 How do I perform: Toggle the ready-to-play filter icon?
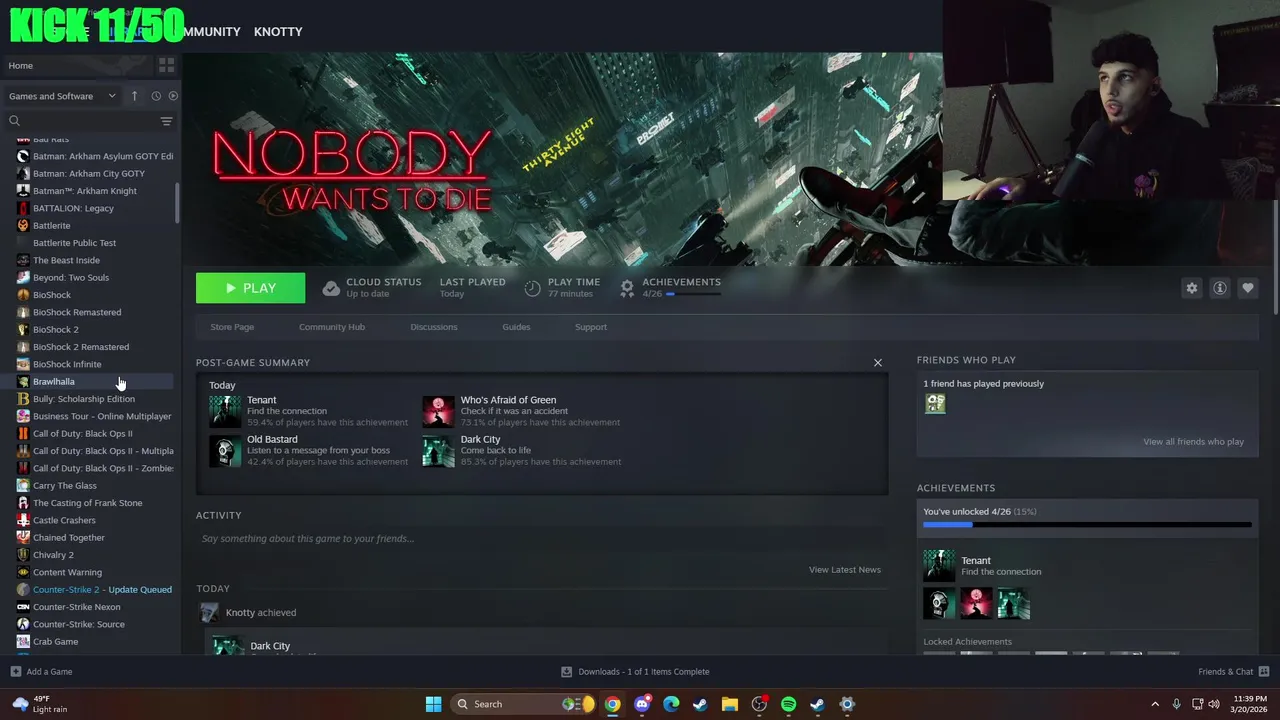pos(173,96)
